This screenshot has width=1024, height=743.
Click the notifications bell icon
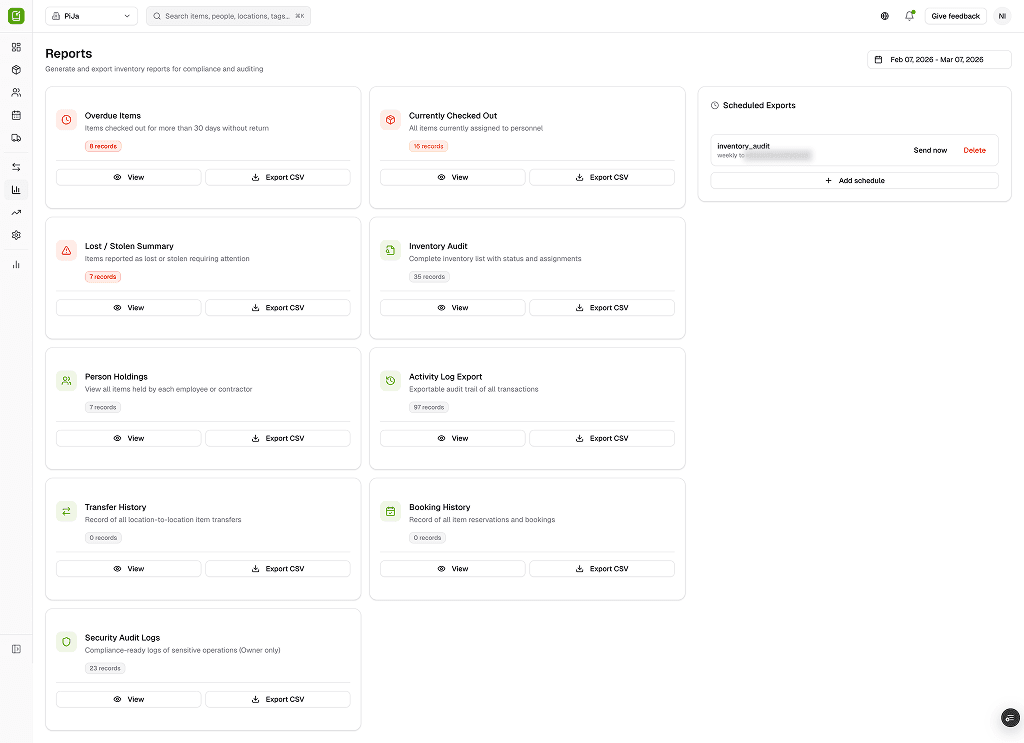(x=909, y=16)
